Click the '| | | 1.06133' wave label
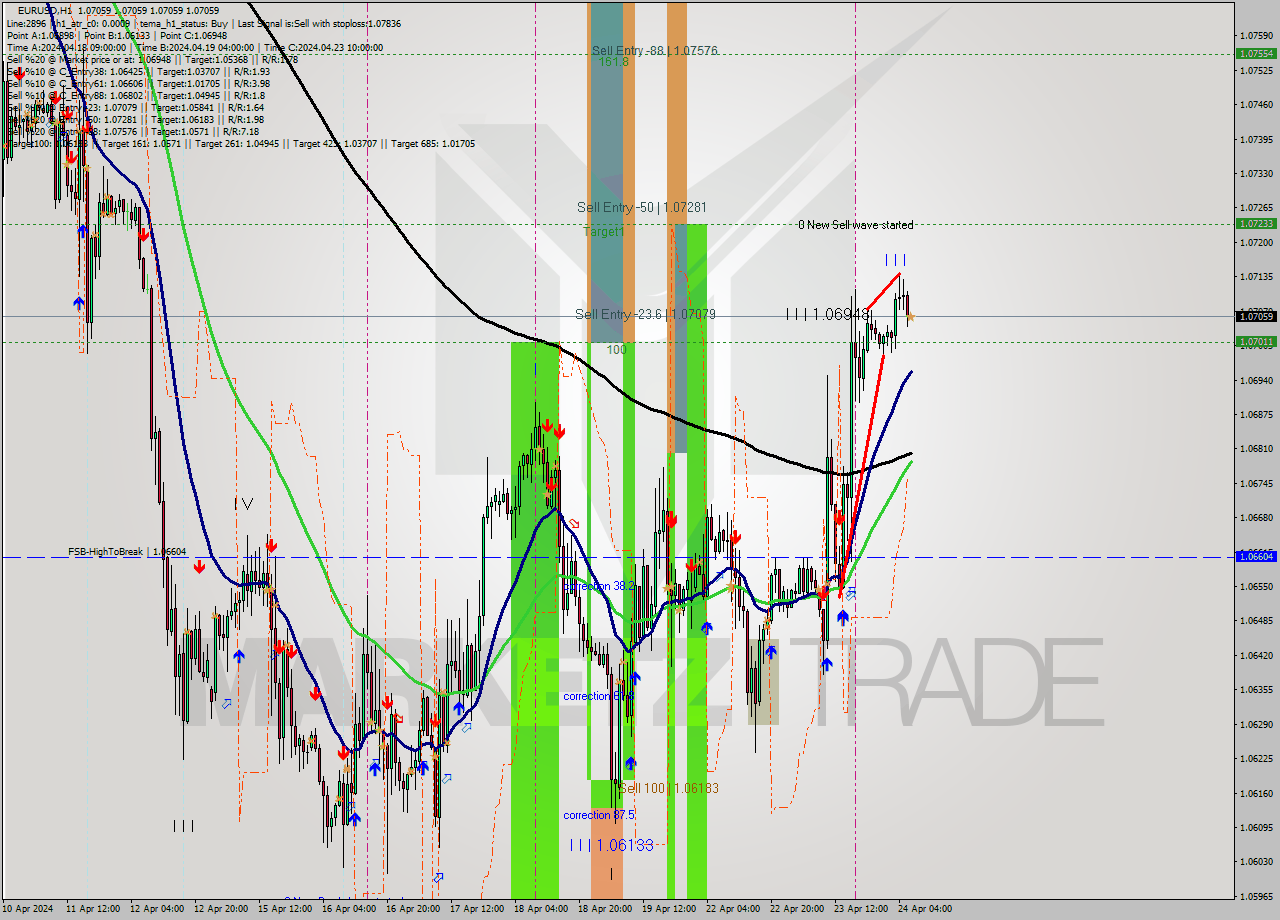Image resolution: width=1280 pixels, height=920 pixels. point(611,845)
